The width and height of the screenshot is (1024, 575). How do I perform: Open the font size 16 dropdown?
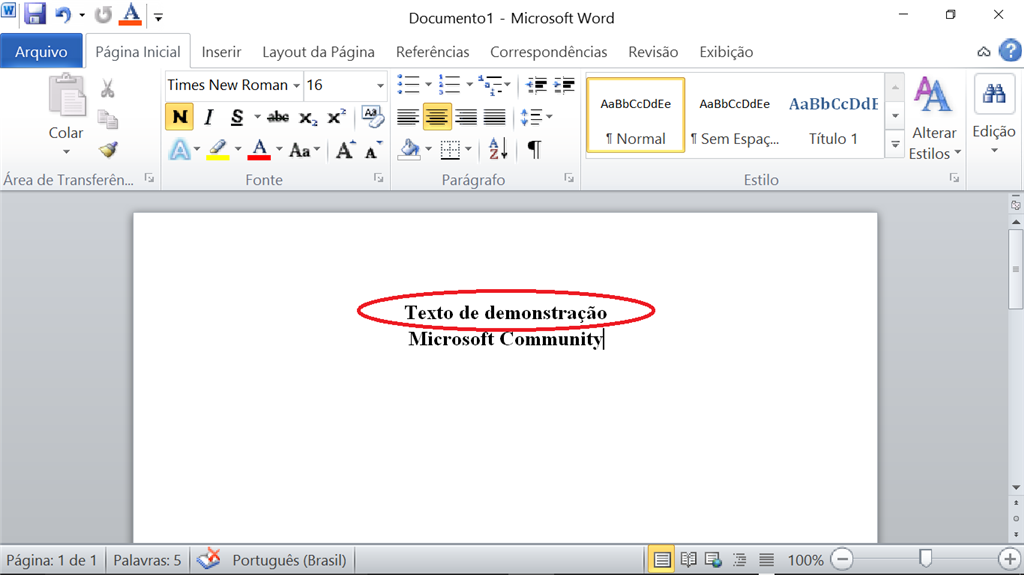[380, 86]
